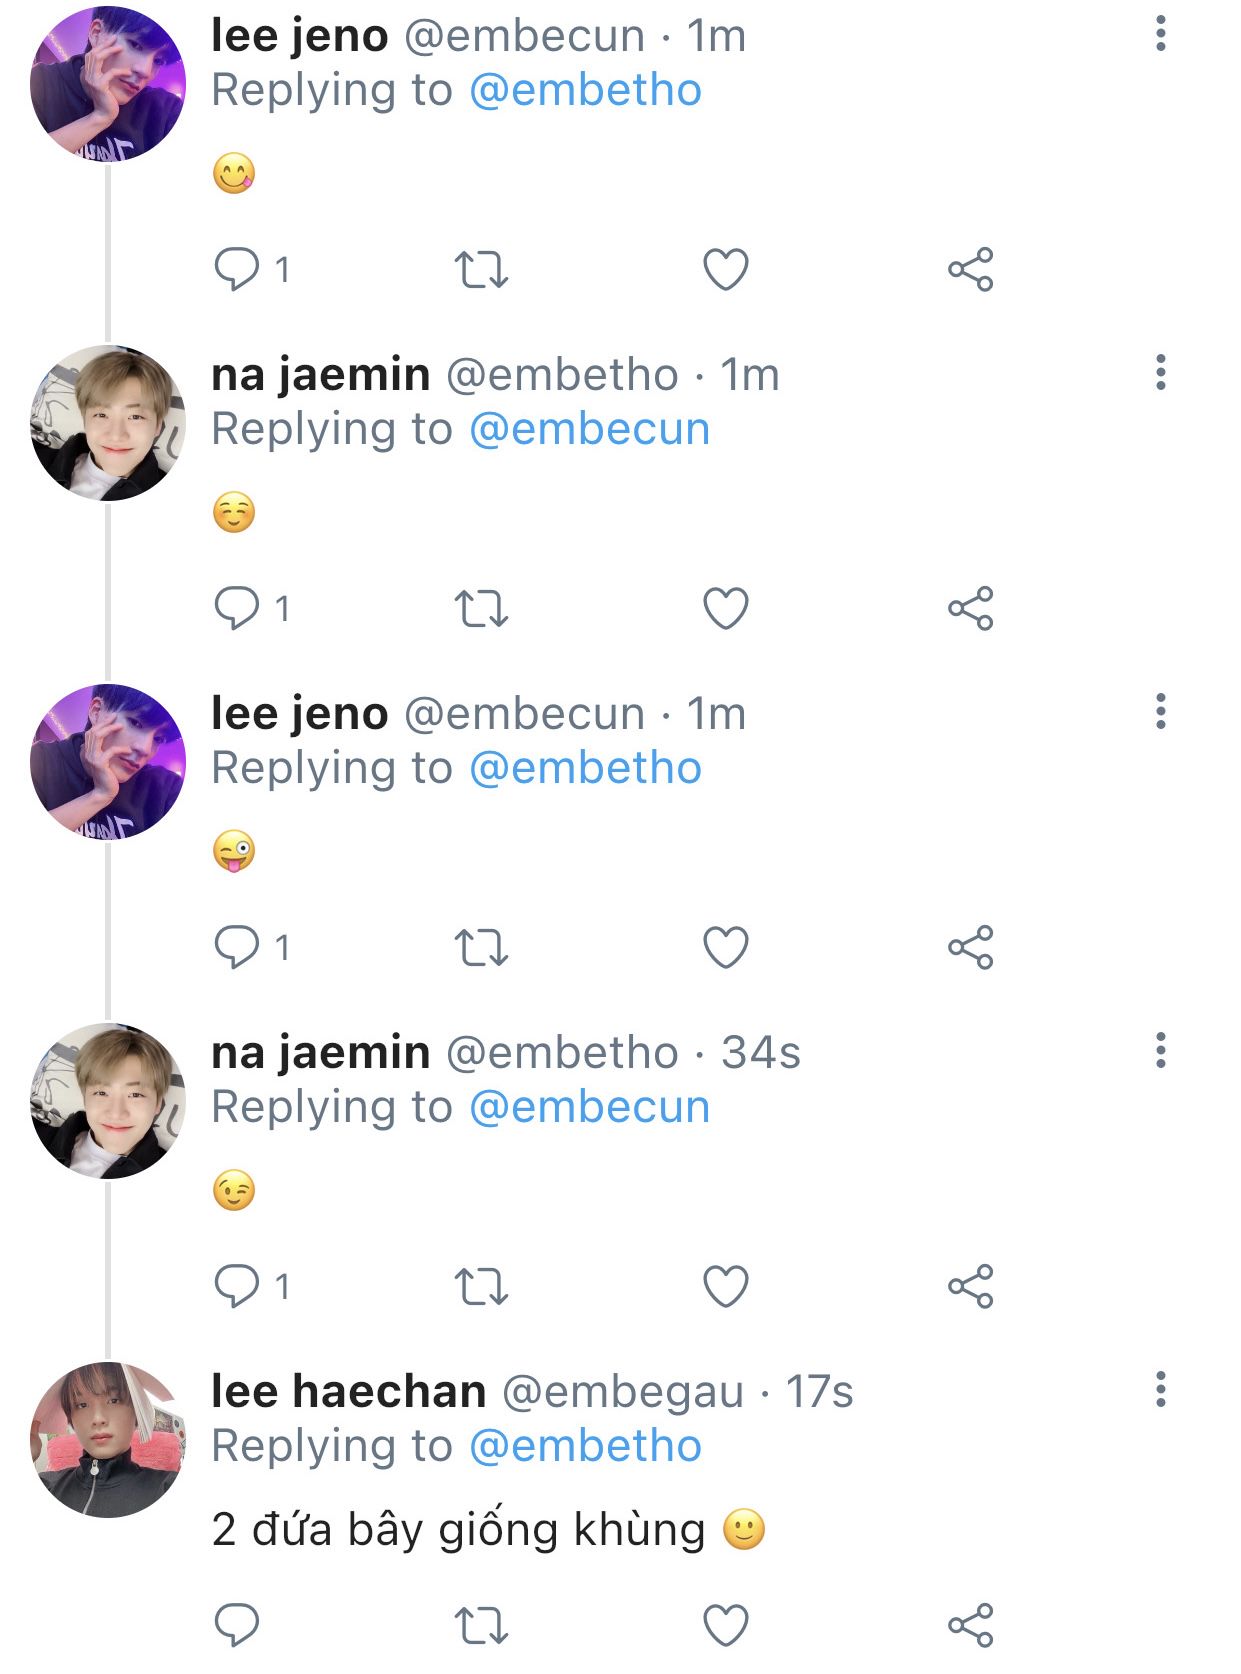The height and width of the screenshot is (1674, 1241).
Task: Retweet lee haechan's tweet
Action: 481,1625
